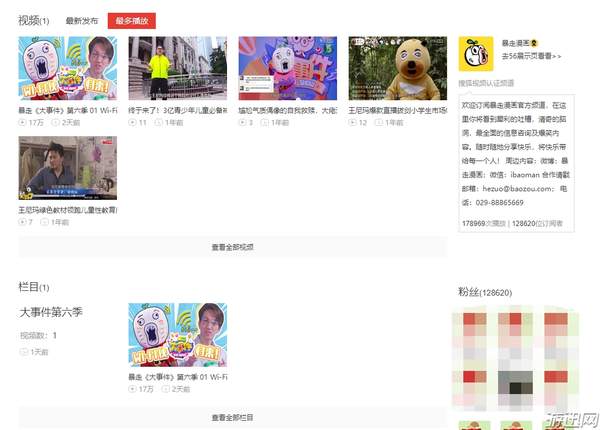
Task: Open the 大事件第六季 column link
Action: (51, 312)
